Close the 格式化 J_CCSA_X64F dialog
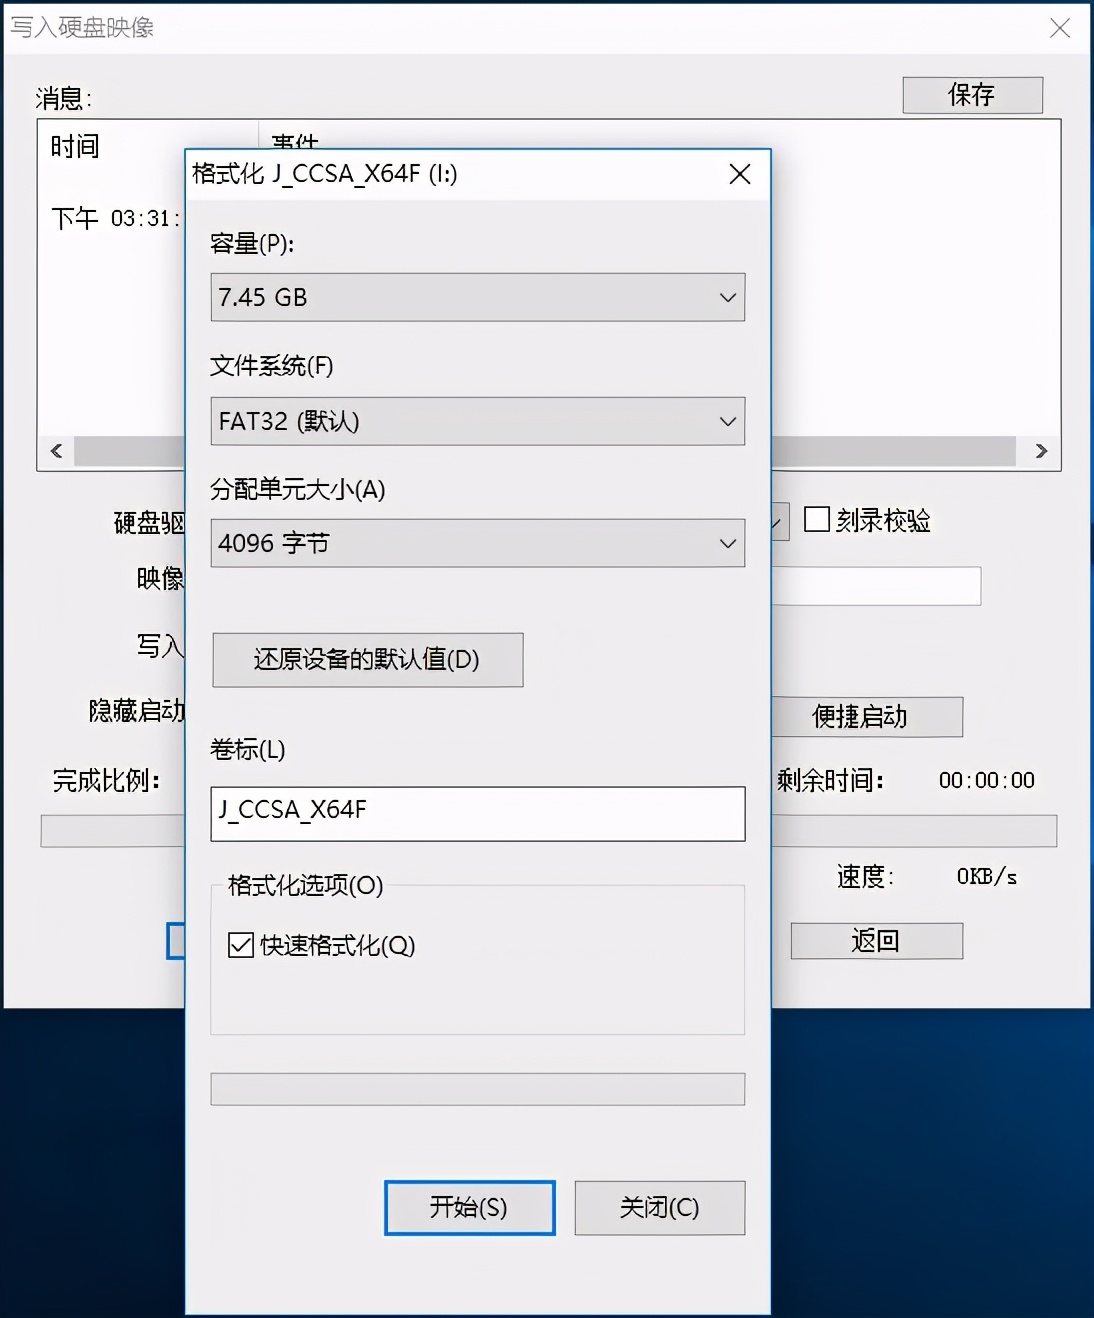This screenshot has height=1318, width=1094. (740, 174)
